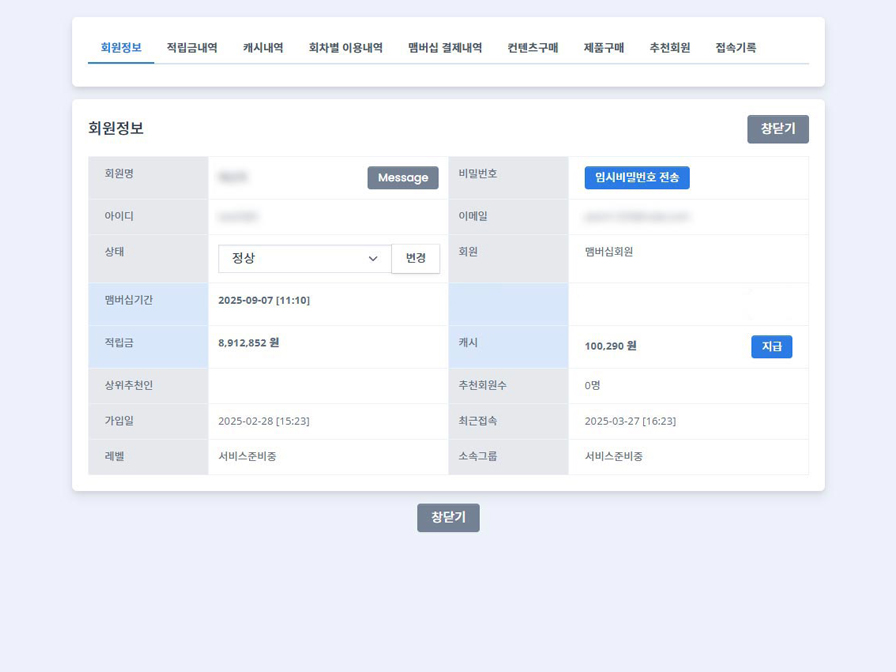Viewport: 896px width, 672px height.
Task: Click the bottom 창닫기 button
Action: 448,518
